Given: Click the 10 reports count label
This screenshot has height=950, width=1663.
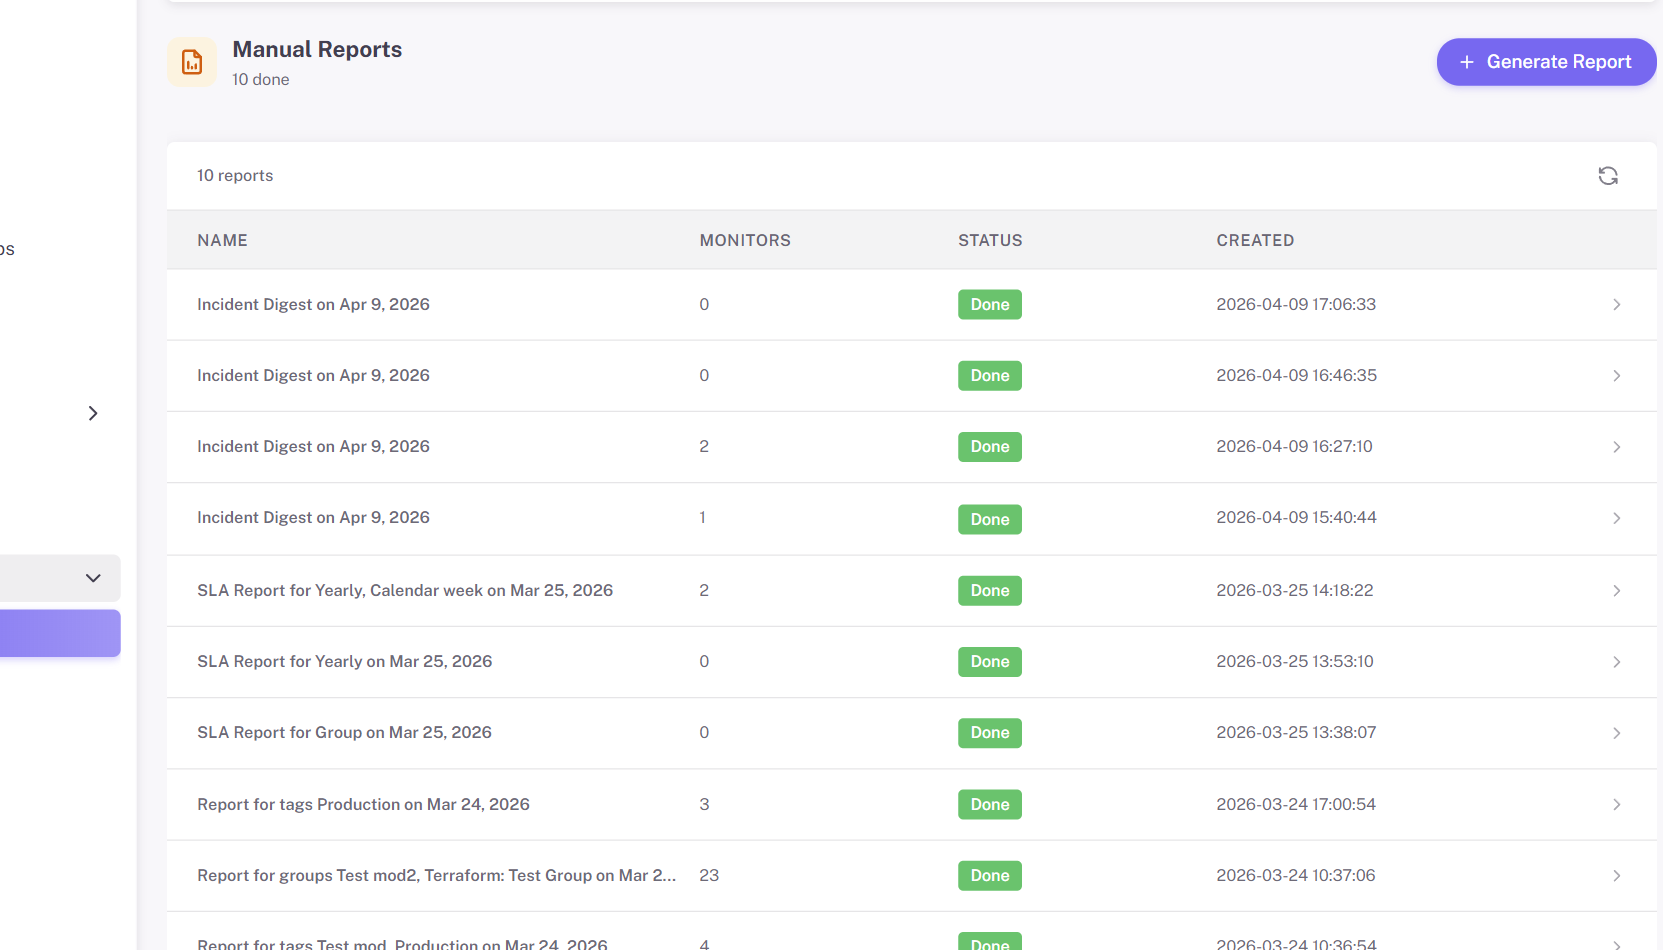Looking at the screenshot, I should [x=234, y=175].
